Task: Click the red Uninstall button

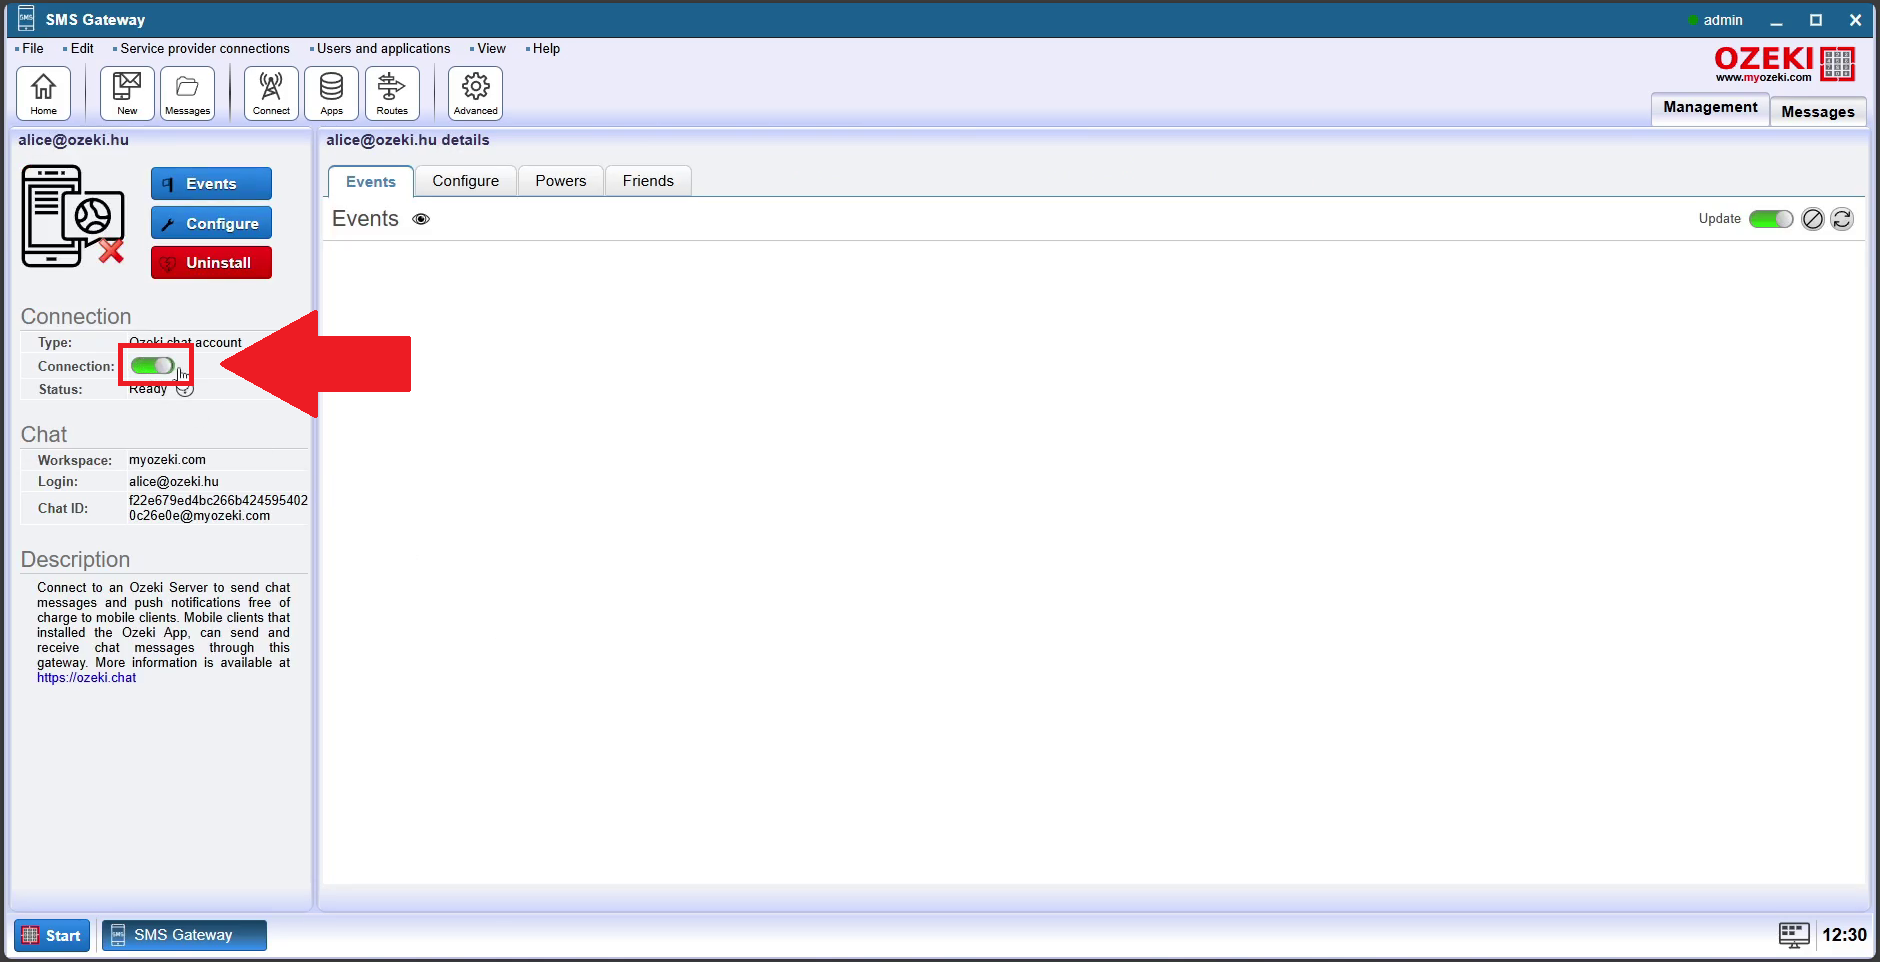Action: pos(211,262)
